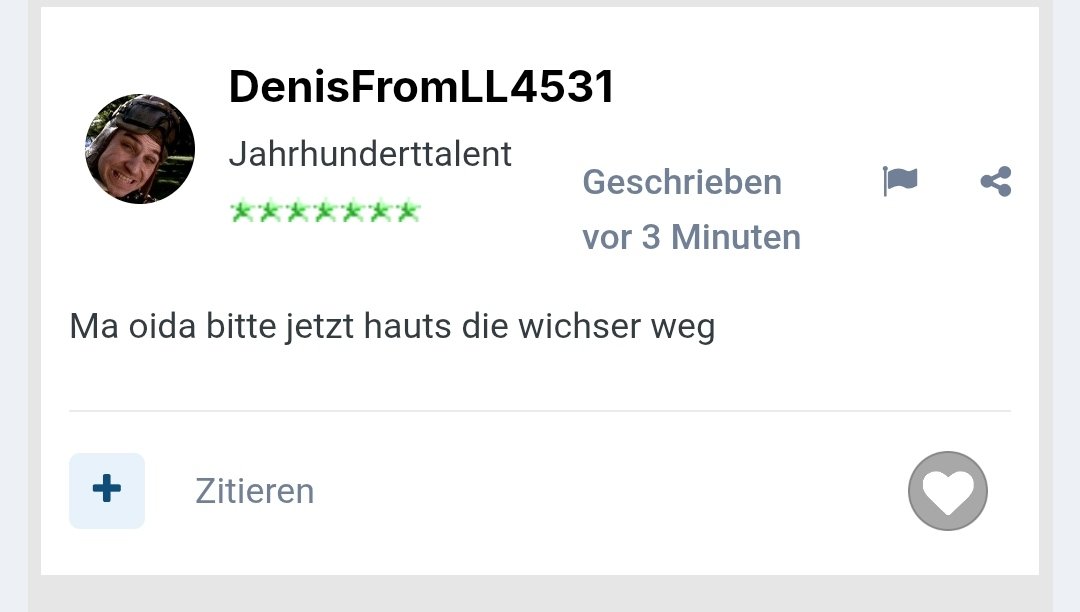Click the gray area below the post card
The height and width of the screenshot is (612, 1080).
(540, 593)
